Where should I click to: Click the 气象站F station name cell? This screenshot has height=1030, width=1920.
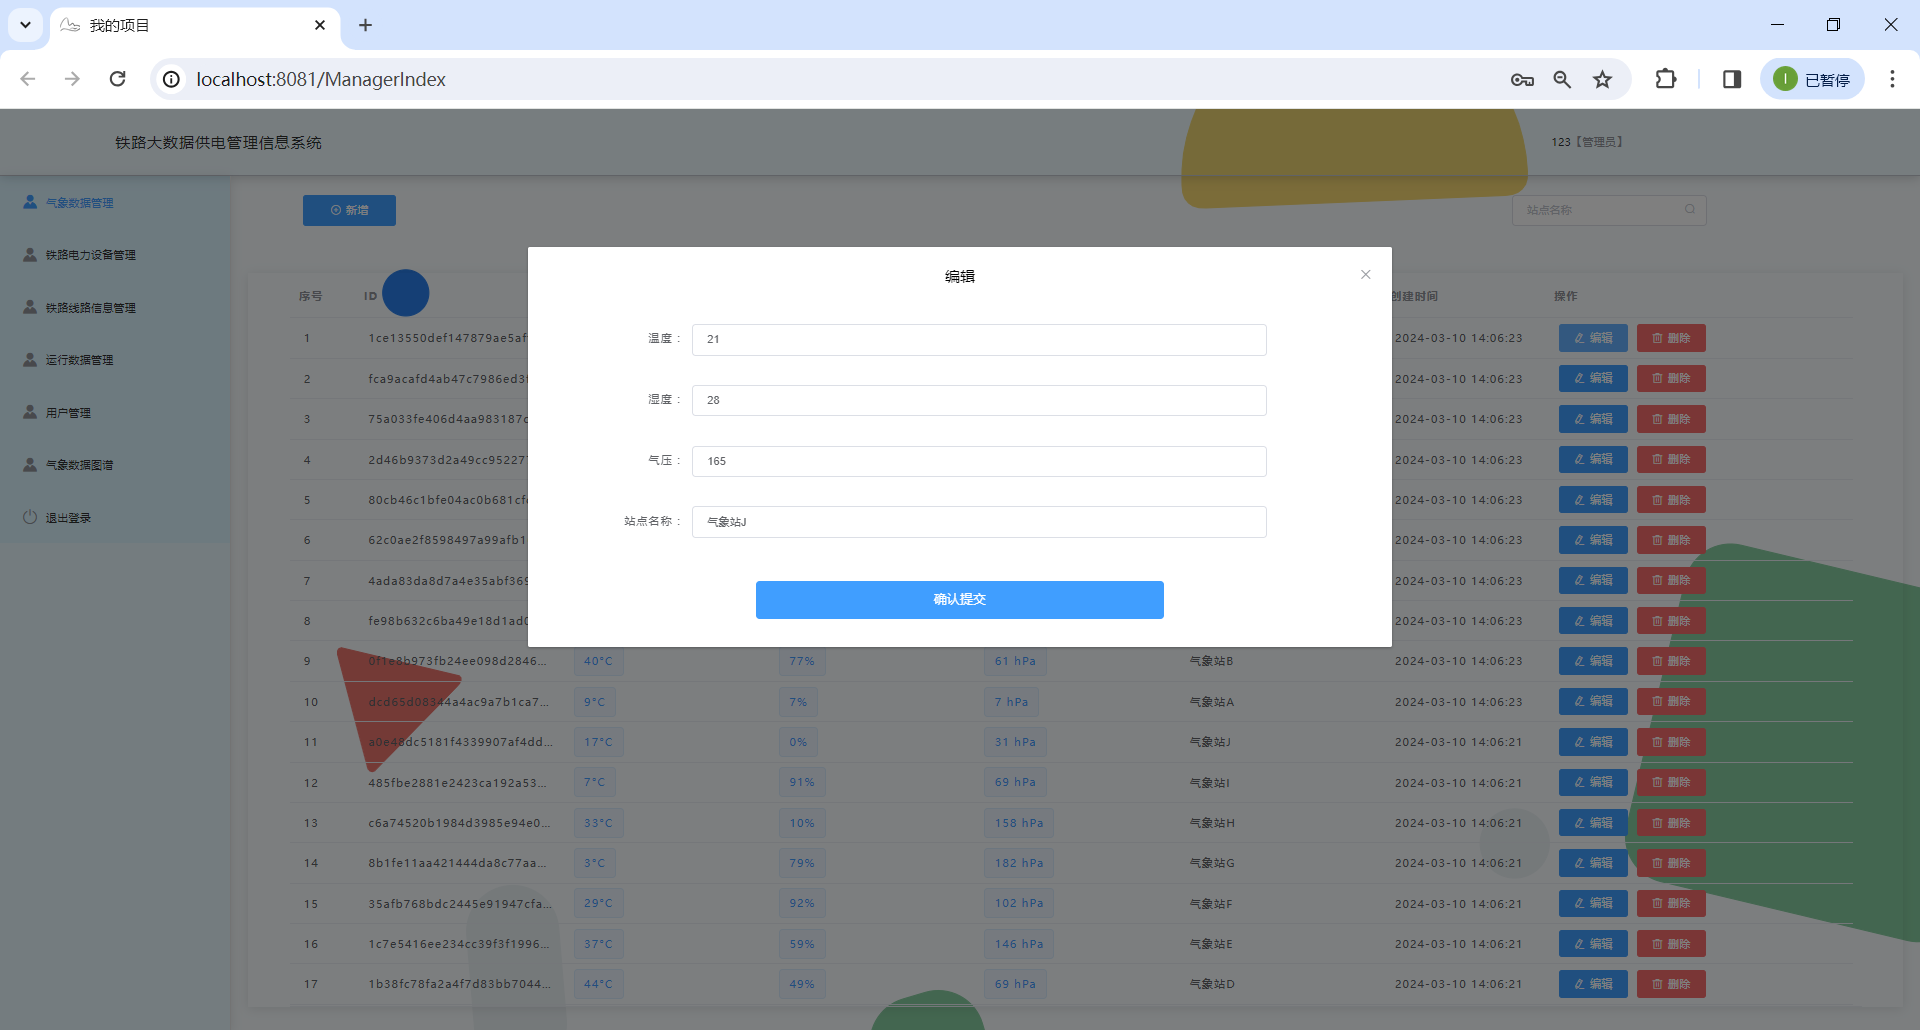(1211, 904)
